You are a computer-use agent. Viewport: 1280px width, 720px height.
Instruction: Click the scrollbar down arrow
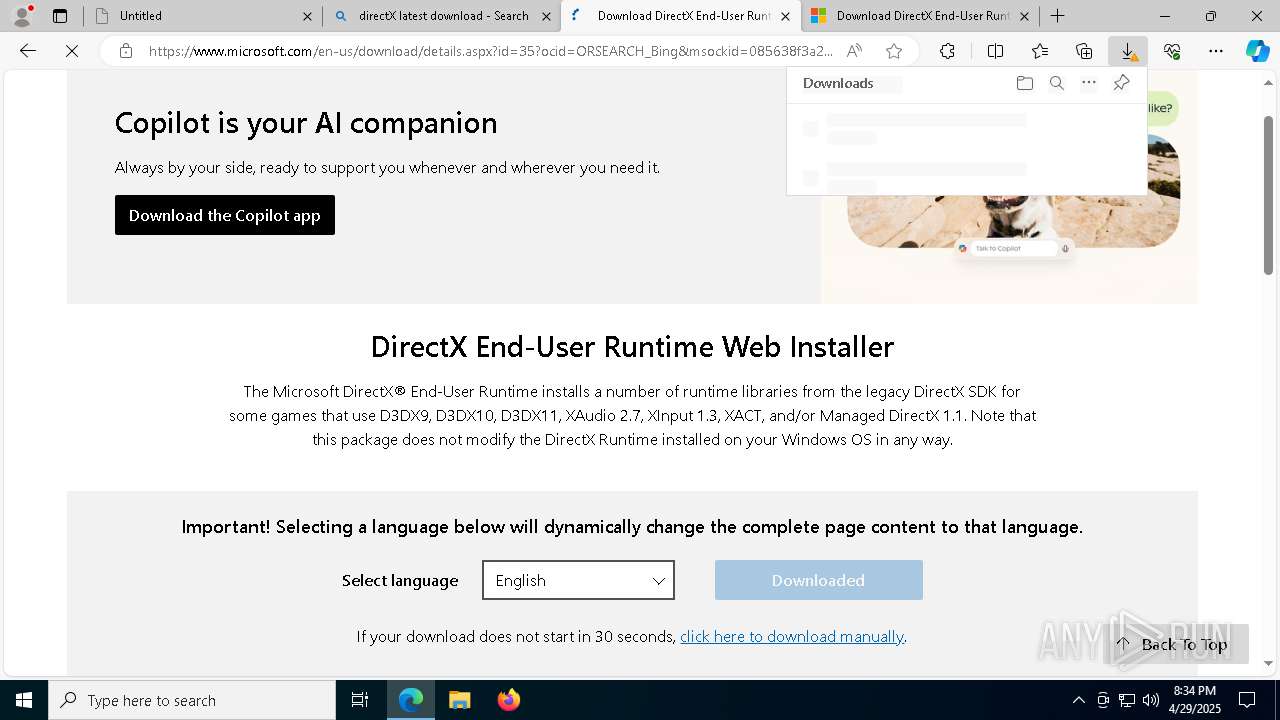pyautogui.click(x=1269, y=663)
